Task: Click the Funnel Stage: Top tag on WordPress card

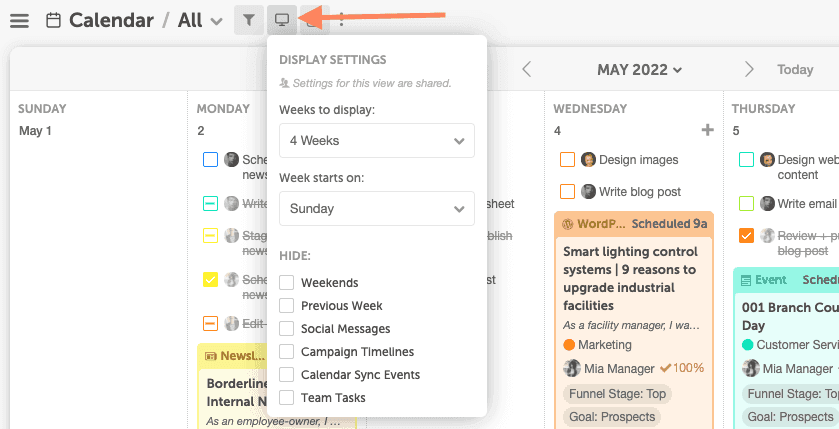Action: tap(617, 394)
